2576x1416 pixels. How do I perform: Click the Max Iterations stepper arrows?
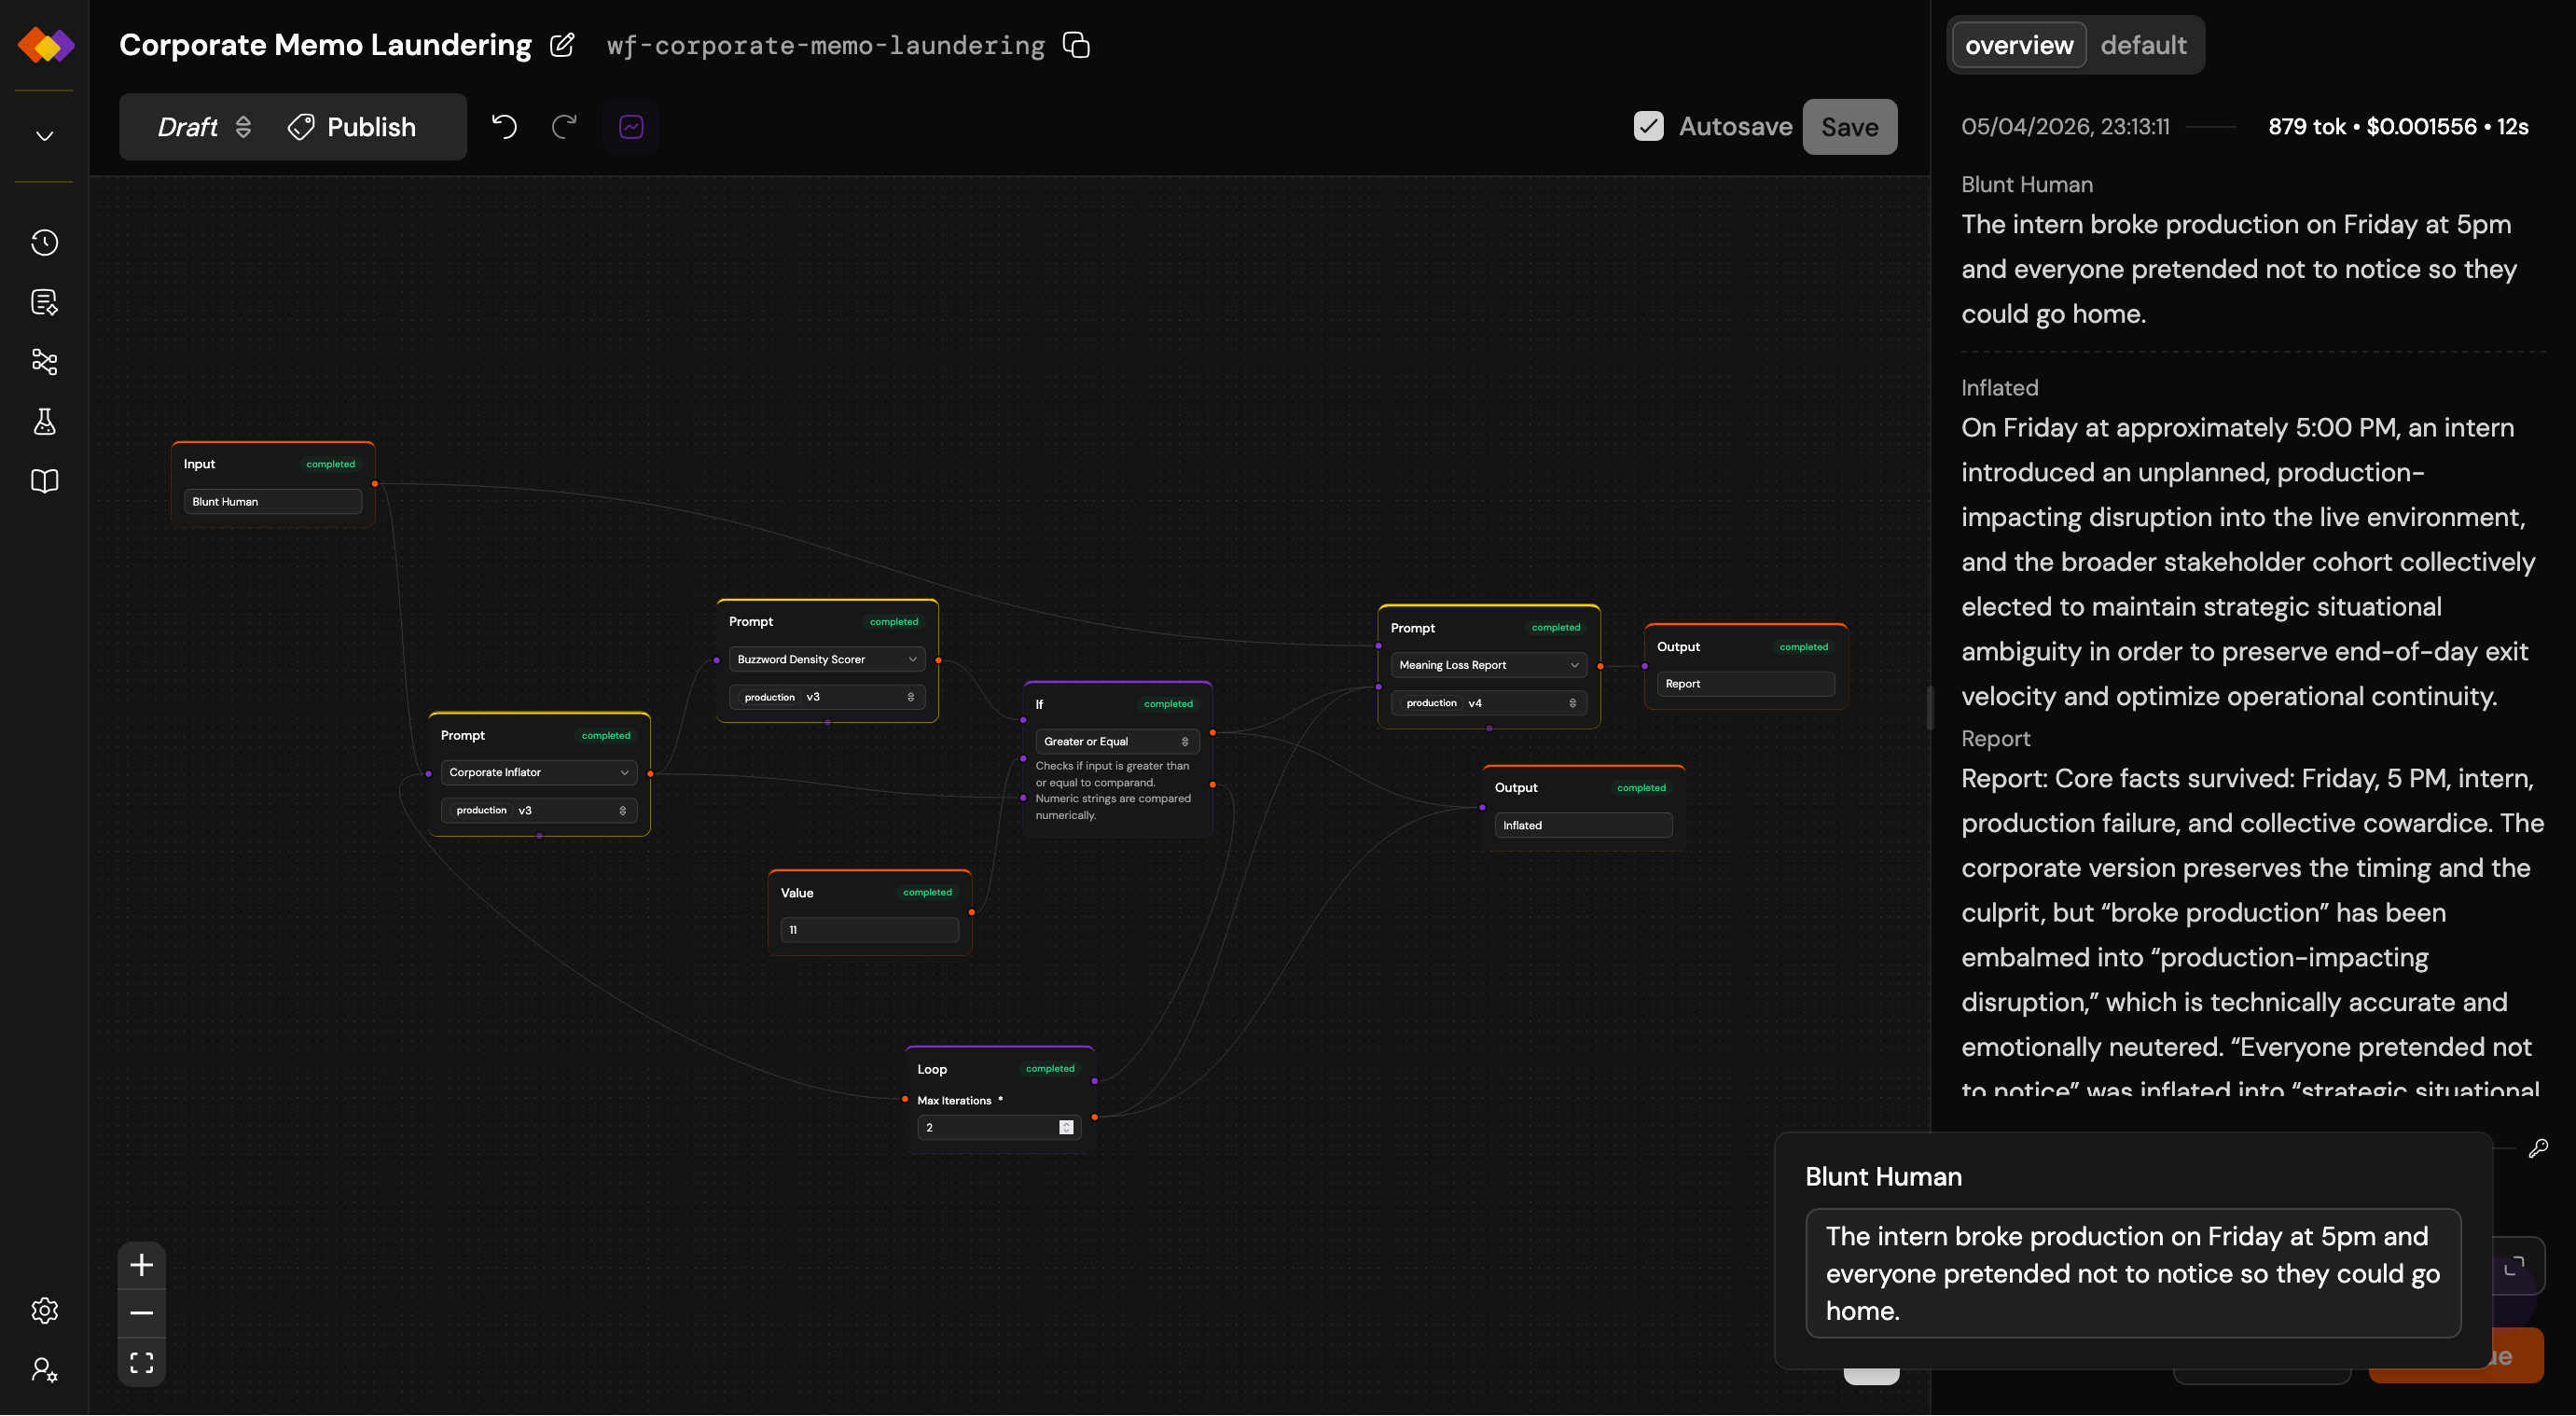point(1066,1127)
